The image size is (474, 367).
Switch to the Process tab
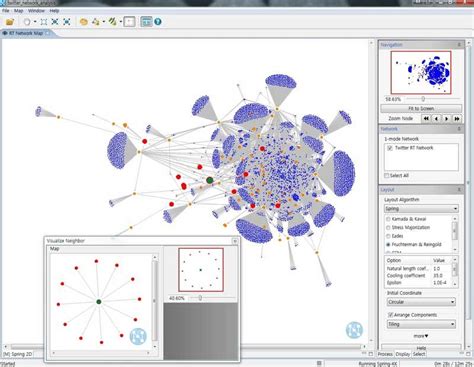pyautogui.click(x=385, y=354)
